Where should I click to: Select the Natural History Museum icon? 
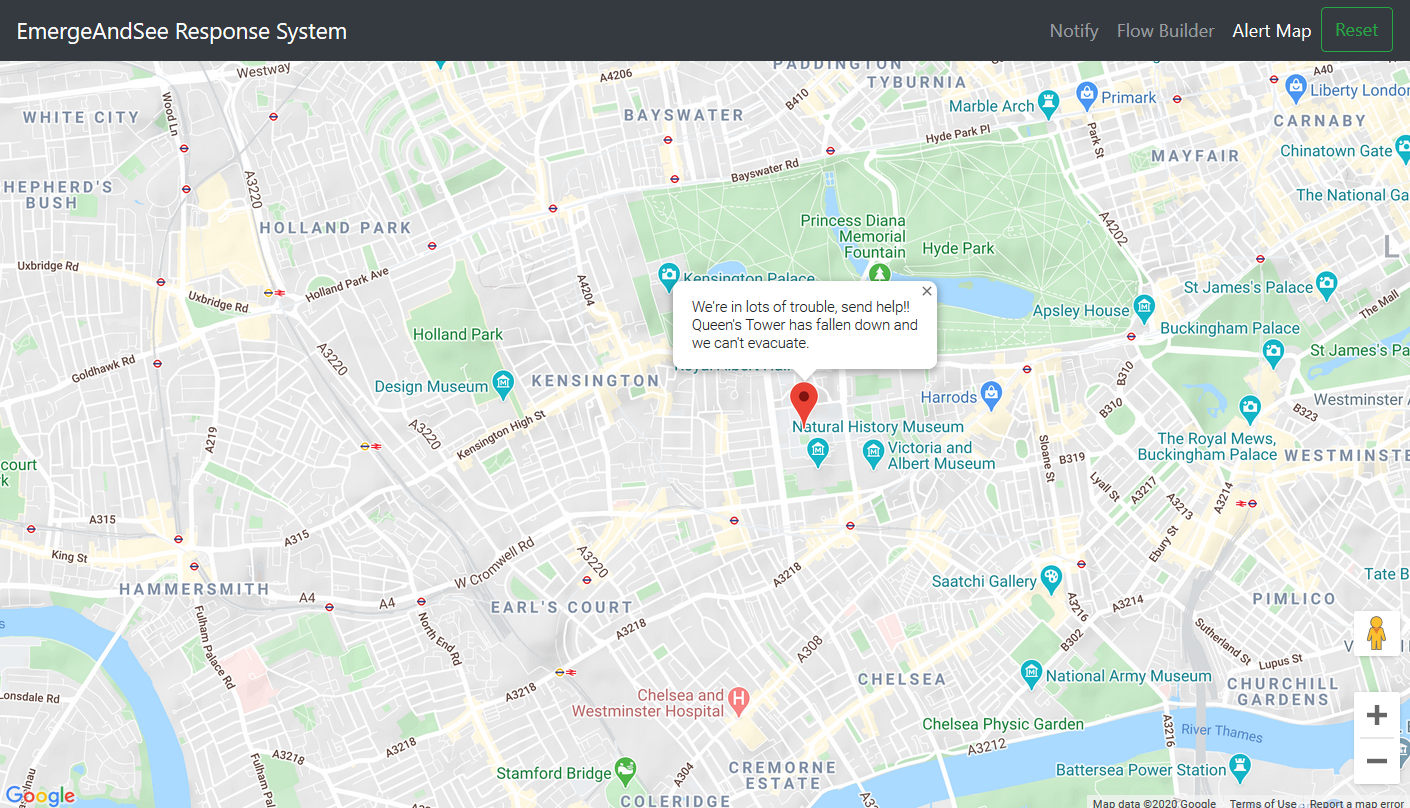pyautogui.click(x=819, y=453)
